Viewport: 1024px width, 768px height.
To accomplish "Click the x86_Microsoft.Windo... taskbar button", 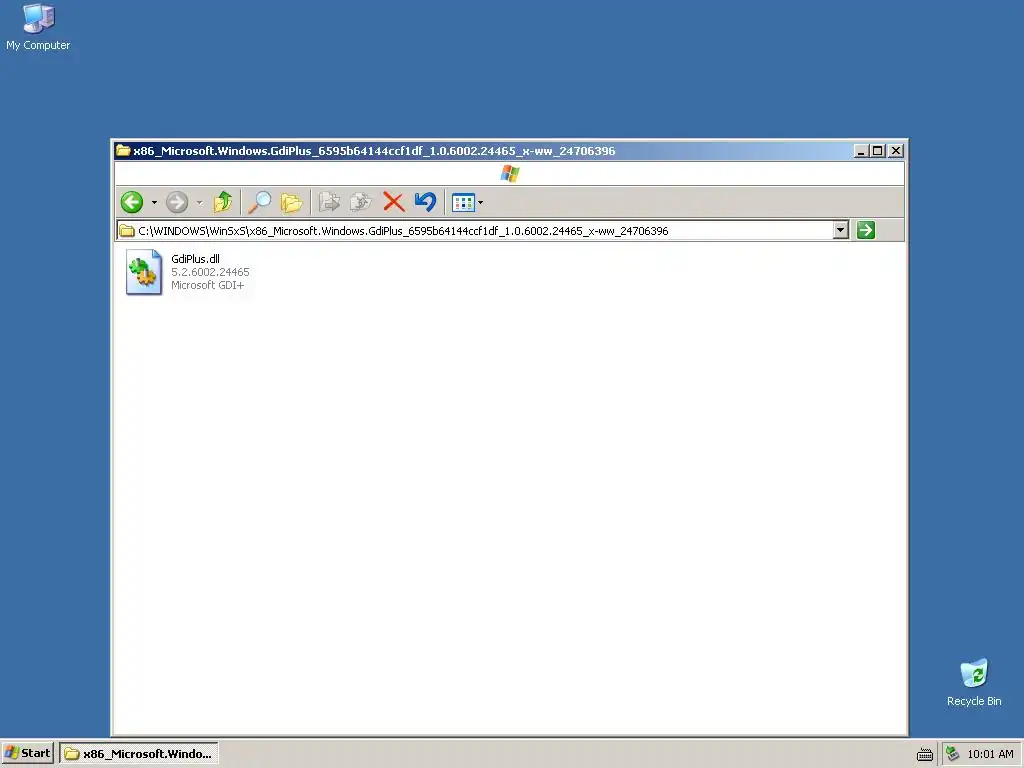I will (139, 754).
